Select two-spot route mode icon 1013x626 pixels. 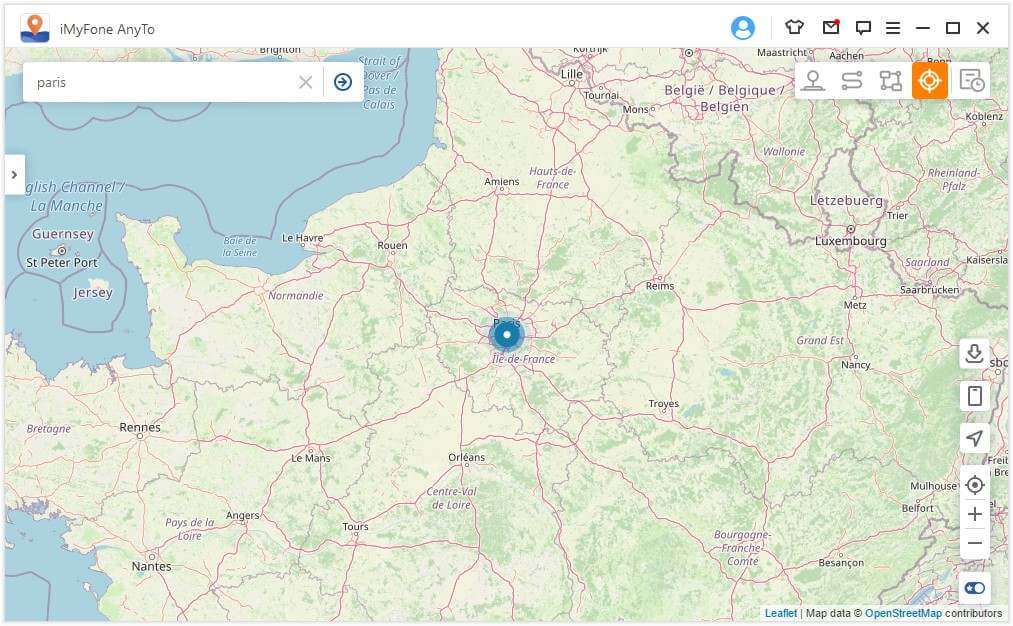(852, 81)
